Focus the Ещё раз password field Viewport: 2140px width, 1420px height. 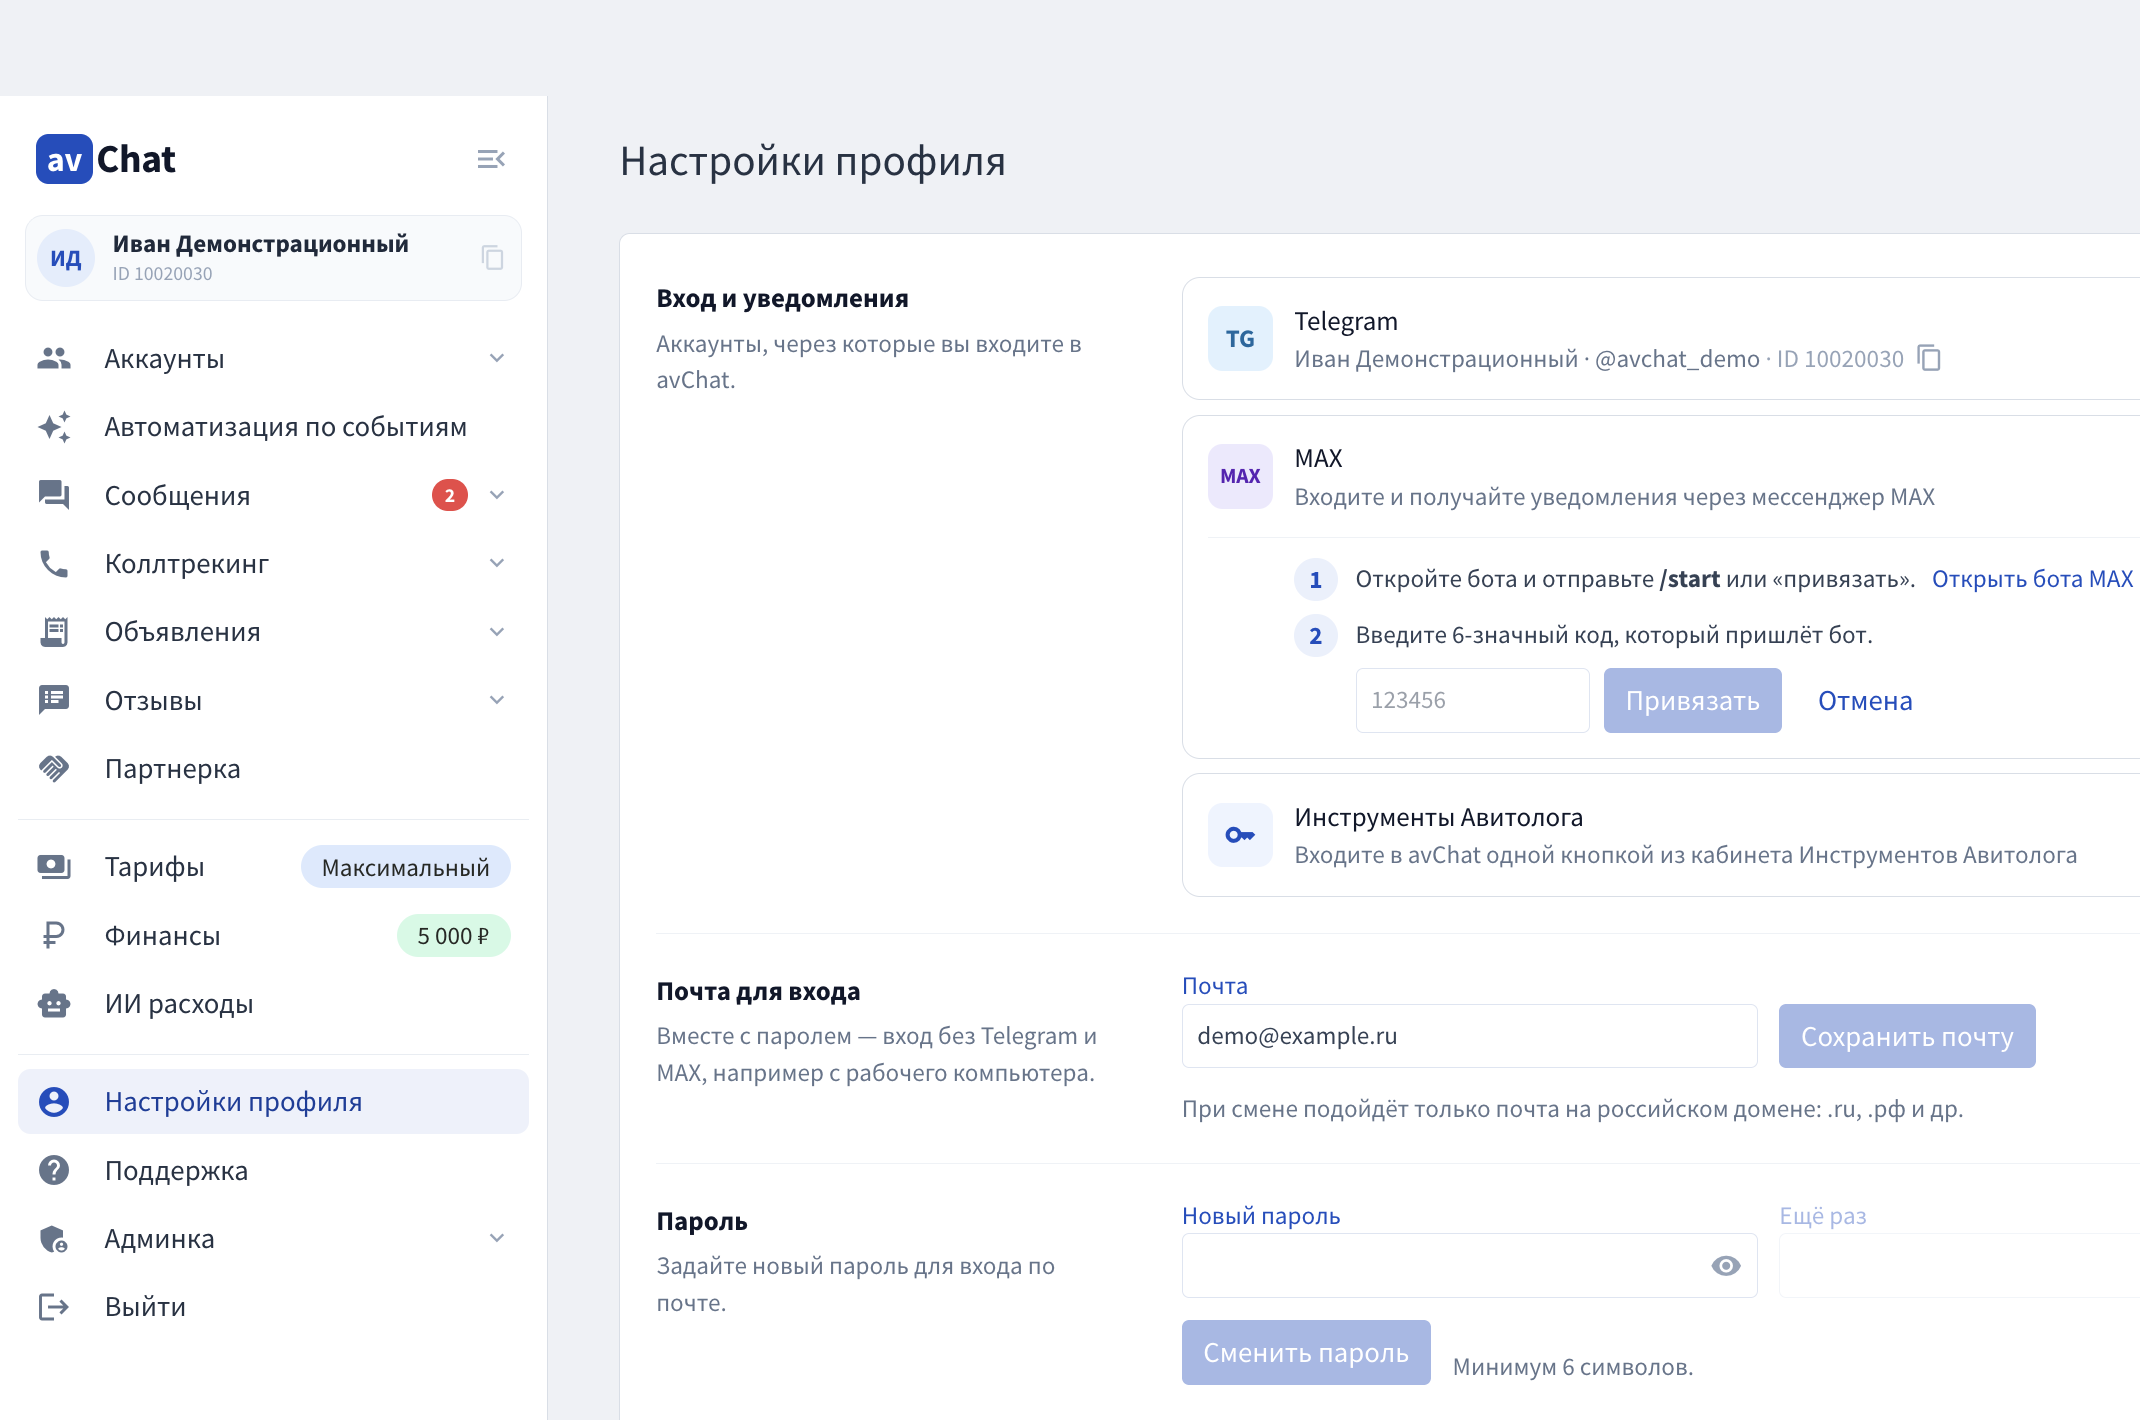1959,1266
